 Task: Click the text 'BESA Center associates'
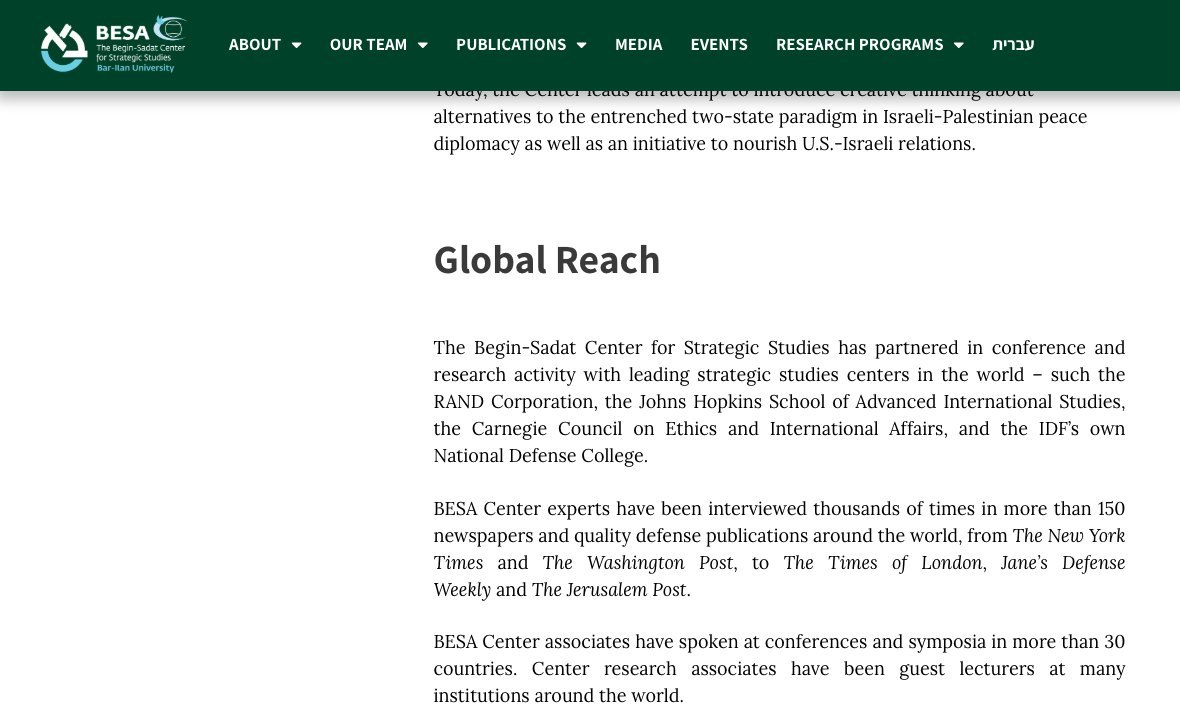coord(531,641)
